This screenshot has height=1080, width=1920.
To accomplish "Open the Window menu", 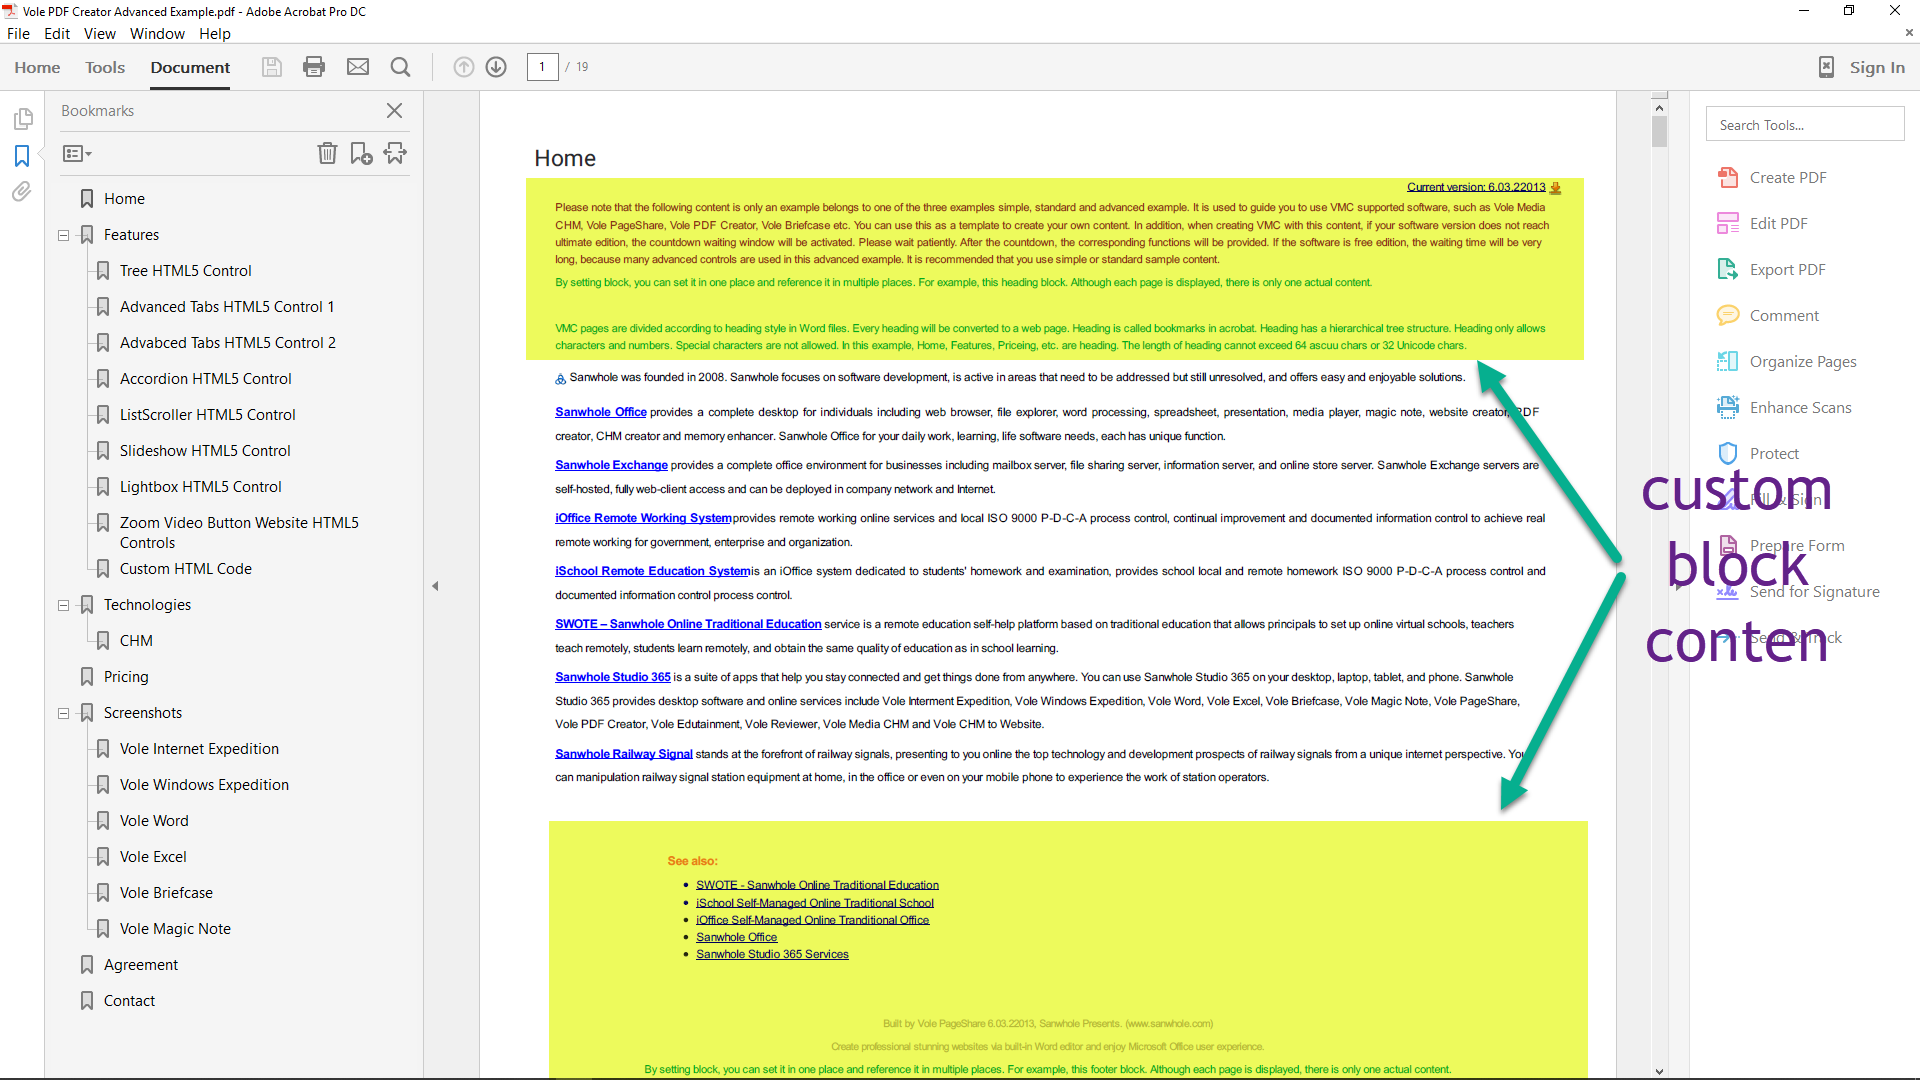I will click(157, 34).
